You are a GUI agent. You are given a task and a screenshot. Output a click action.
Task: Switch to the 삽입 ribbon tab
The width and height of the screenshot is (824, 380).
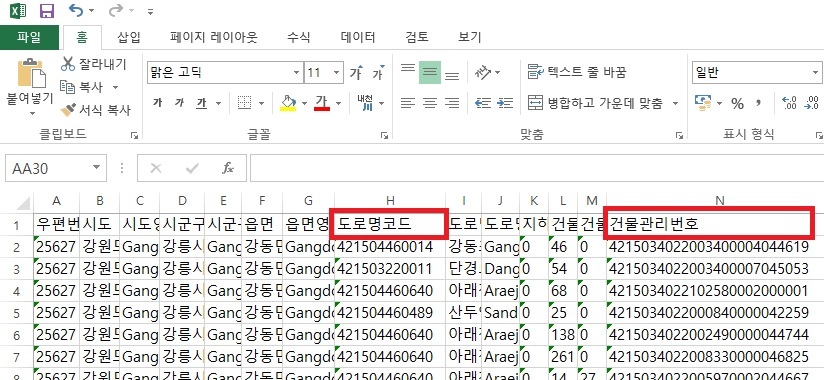pos(128,37)
